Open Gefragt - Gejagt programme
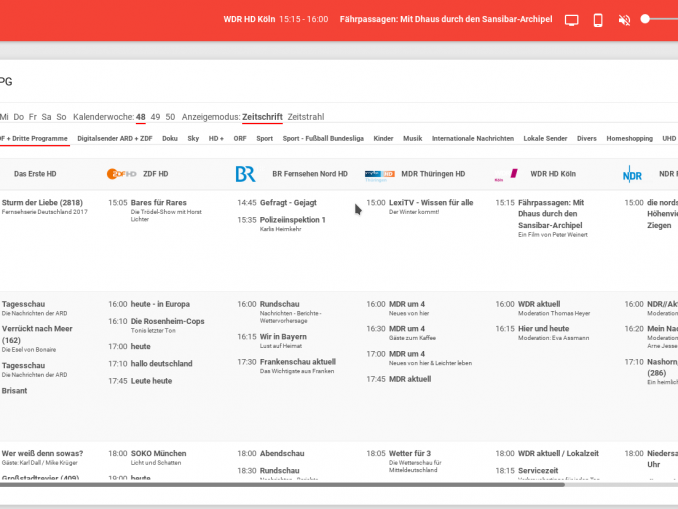 point(288,202)
